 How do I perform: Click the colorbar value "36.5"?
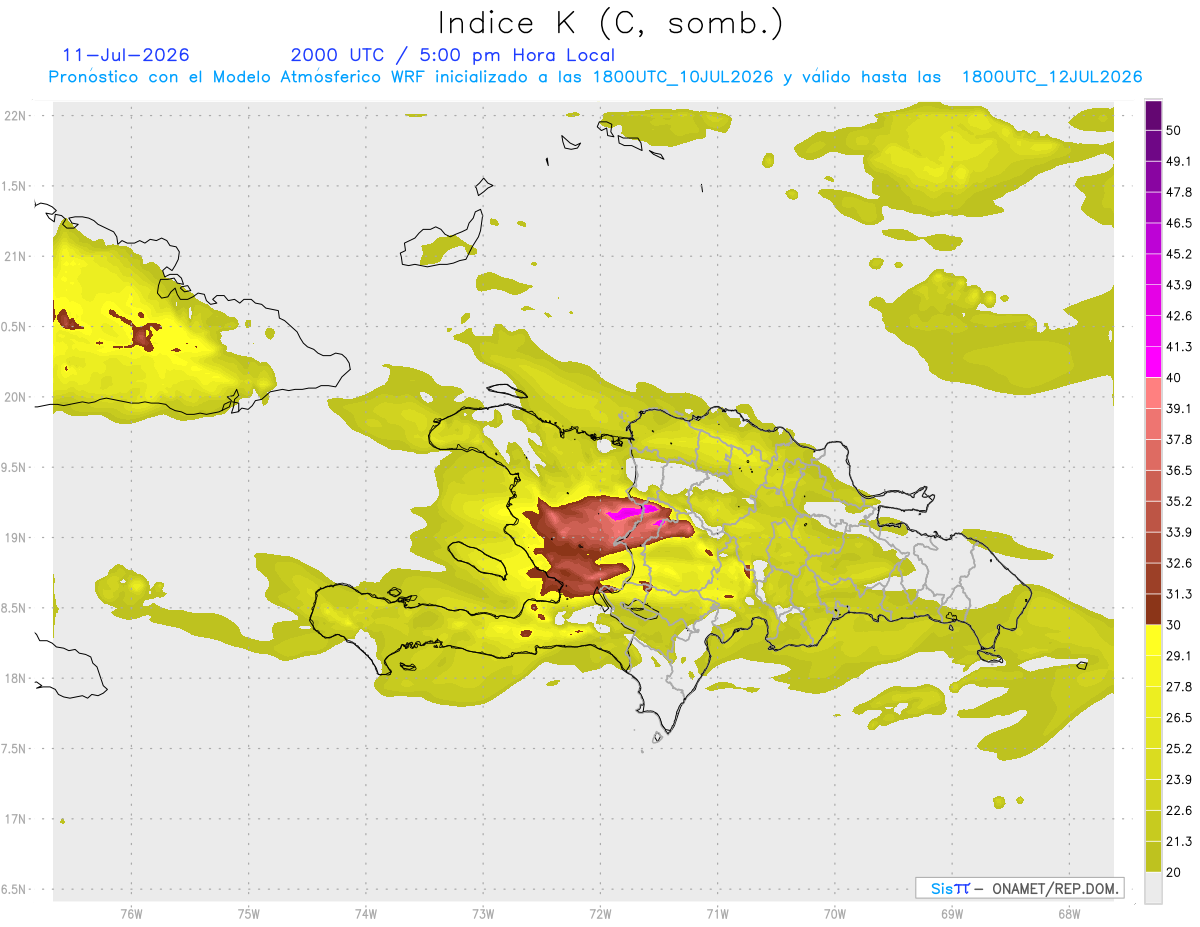pyautogui.click(x=1179, y=470)
